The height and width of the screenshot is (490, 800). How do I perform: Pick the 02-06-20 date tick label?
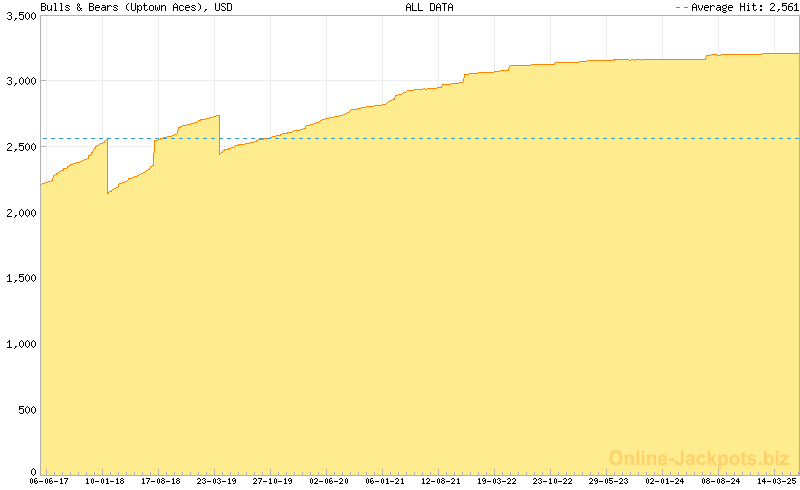[329, 481]
